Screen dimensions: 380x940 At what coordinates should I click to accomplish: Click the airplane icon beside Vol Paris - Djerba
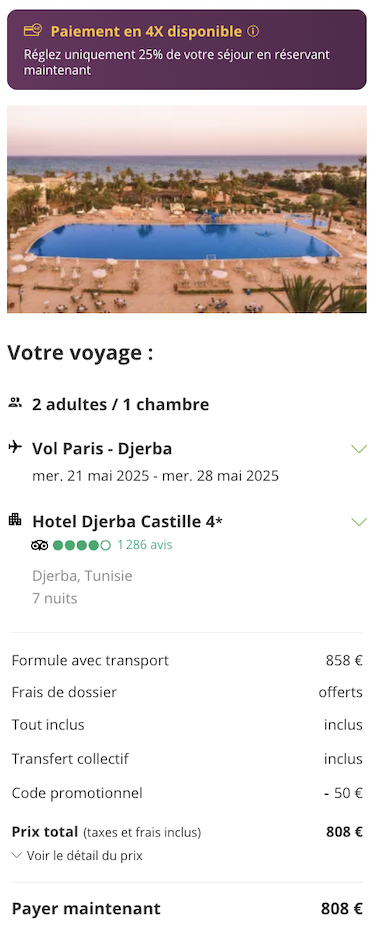click(15, 447)
